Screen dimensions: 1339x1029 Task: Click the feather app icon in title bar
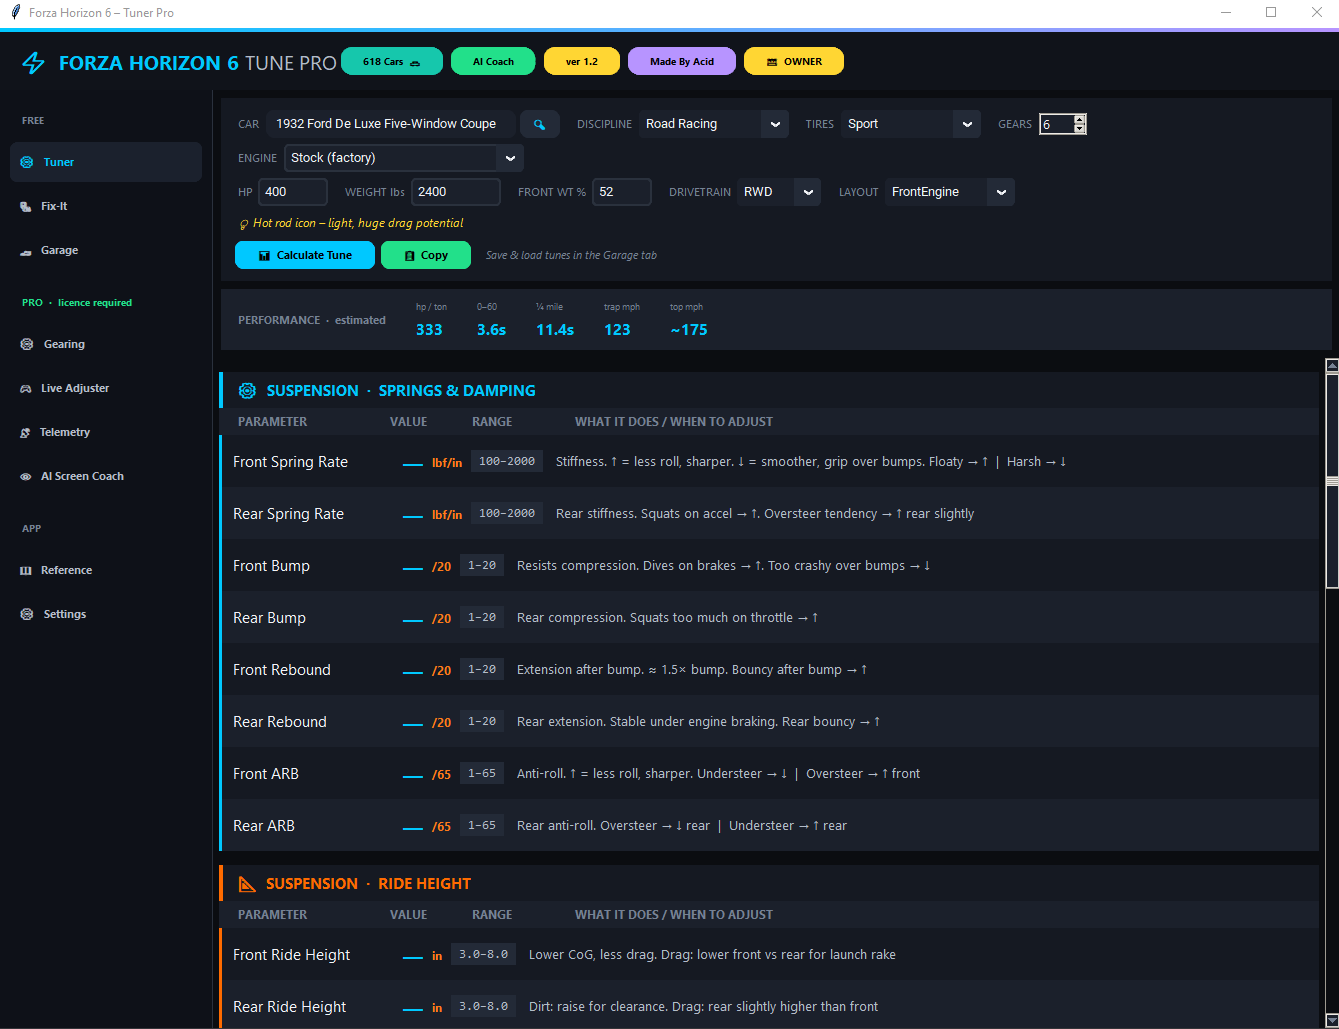15,12
